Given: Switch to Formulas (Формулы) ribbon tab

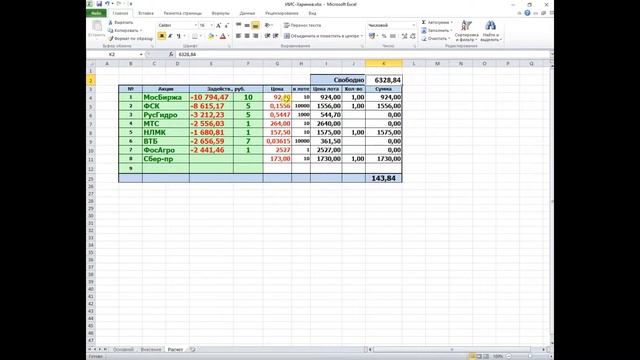Looking at the screenshot, I should (220, 13).
